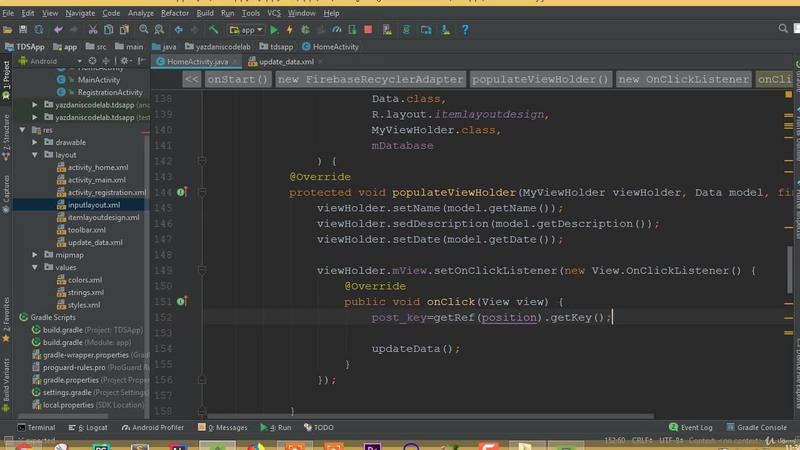
Task: Open the app run configuration dropdown
Action: point(246,30)
